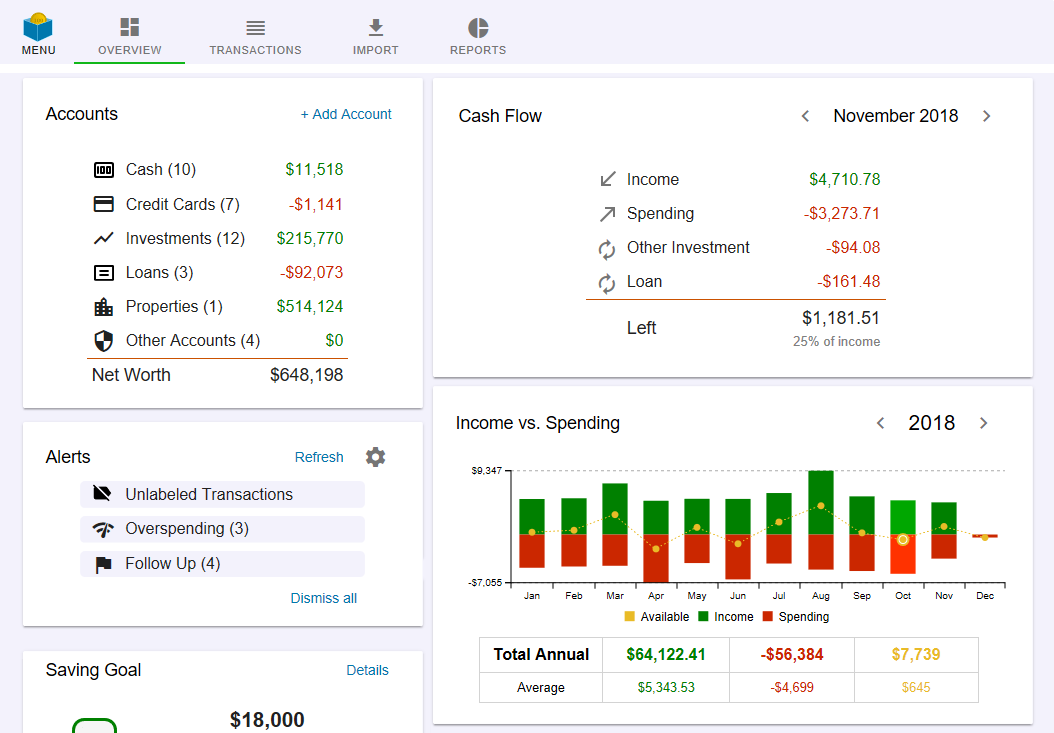This screenshot has height=733, width=1054.
Task: Go to next year after 2018
Action: 983,423
